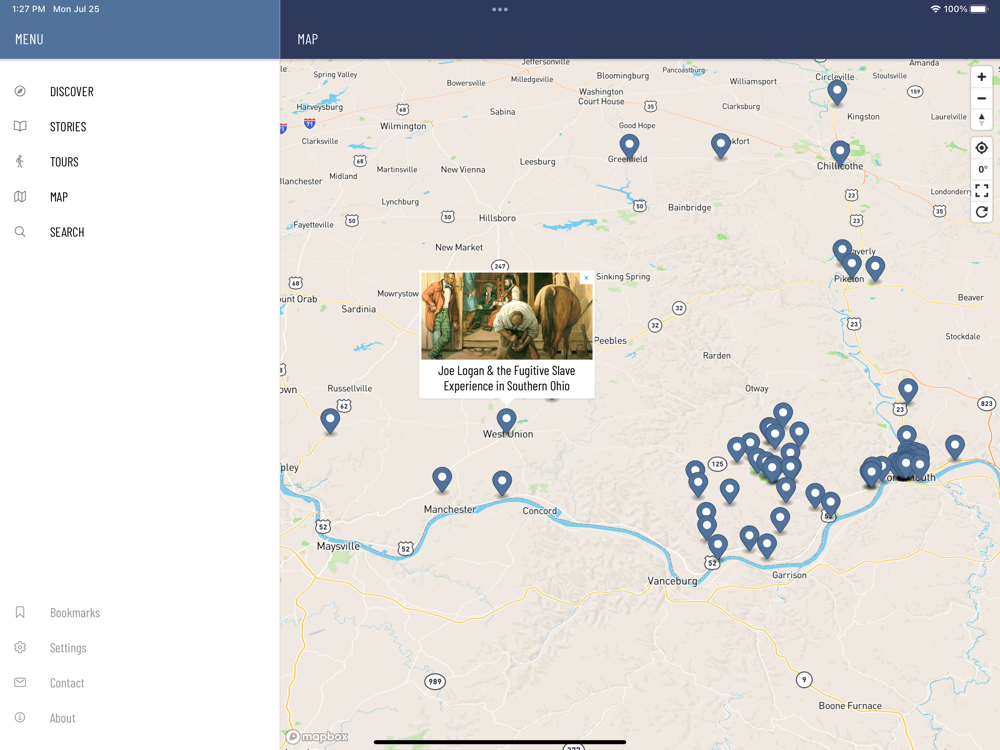This screenshot has height=750, width=1000.
Task: Click the Settings gear icon
Action: point(20,647)
